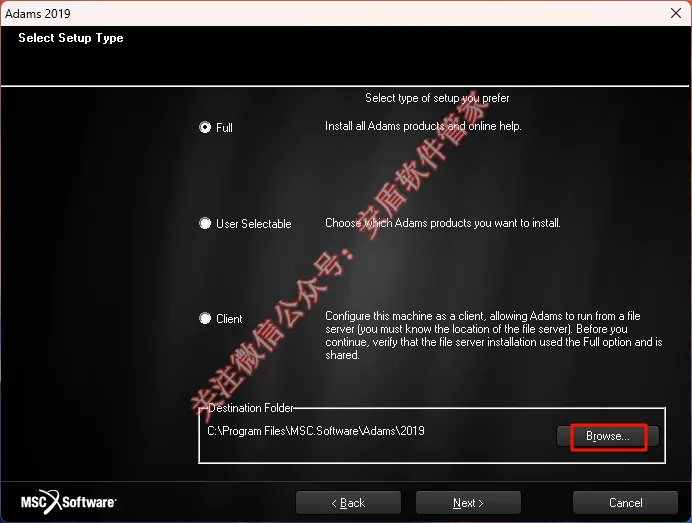Click the 'Adams 2019' window title

click(38, 14)
